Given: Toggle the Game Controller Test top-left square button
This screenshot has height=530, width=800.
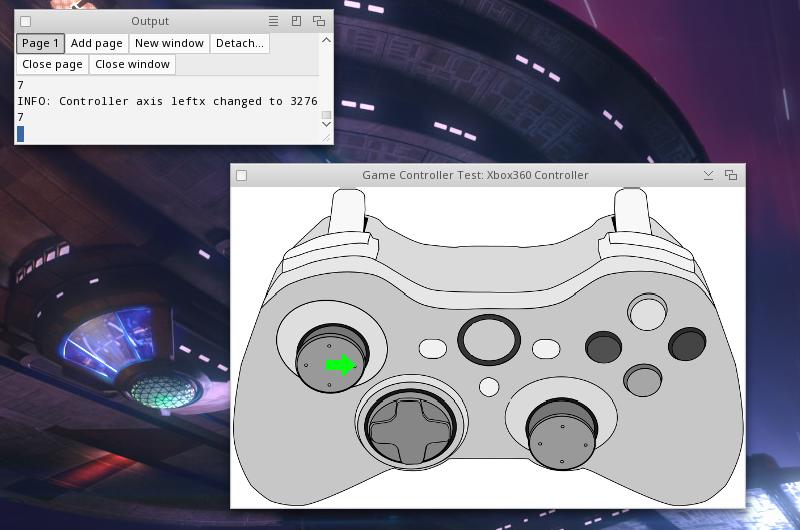Looking at the screenshot, I should (242, 175).
